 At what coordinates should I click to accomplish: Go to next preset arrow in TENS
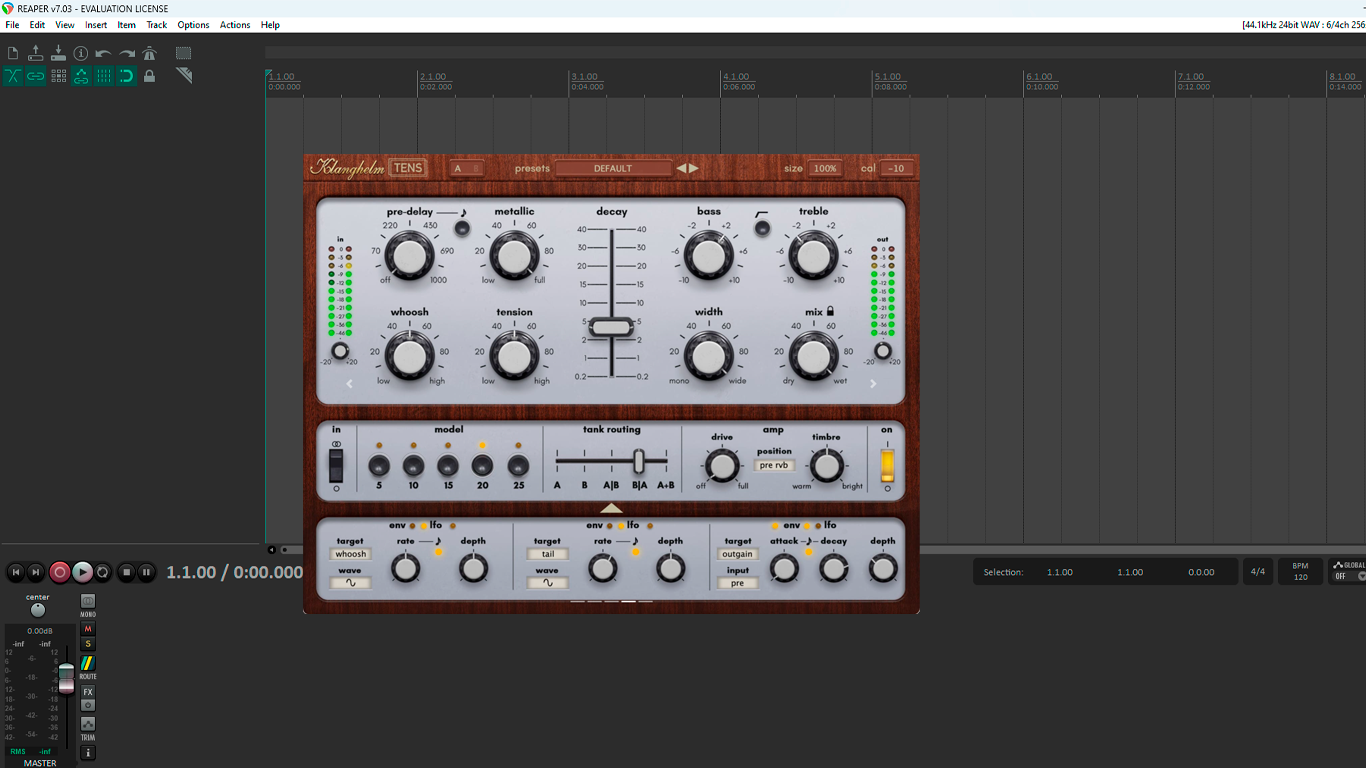click(694, 168)
